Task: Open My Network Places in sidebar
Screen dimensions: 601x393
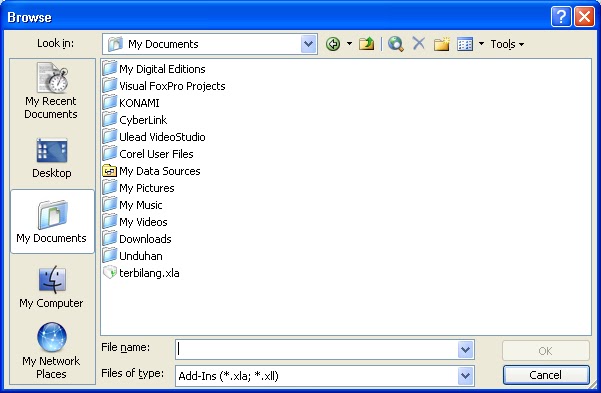Action: coord(51,350)
